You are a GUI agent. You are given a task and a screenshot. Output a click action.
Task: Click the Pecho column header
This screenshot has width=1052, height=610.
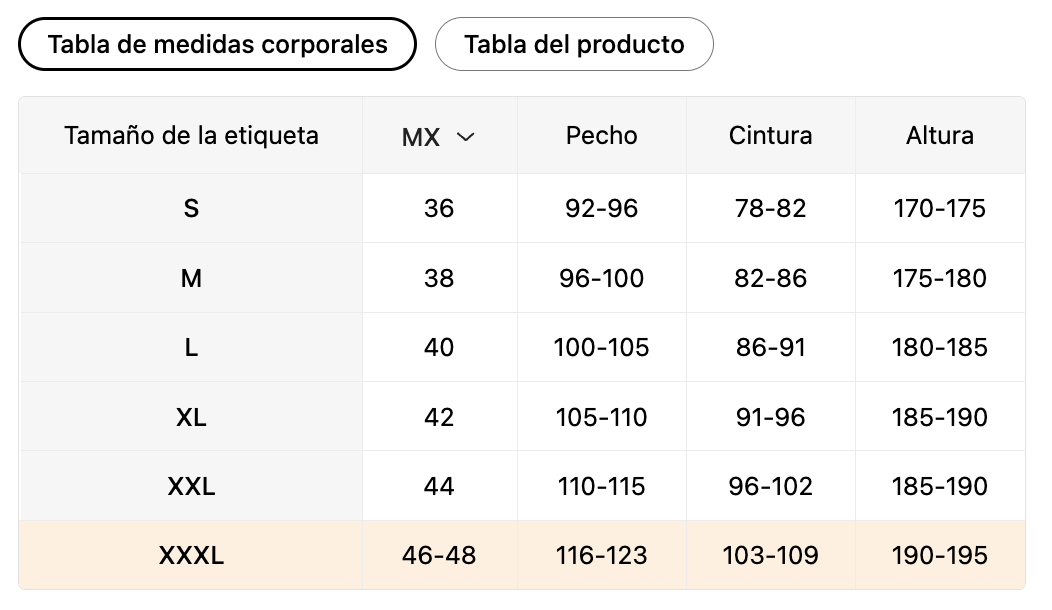pyautogui.click(x=602, y=136)
